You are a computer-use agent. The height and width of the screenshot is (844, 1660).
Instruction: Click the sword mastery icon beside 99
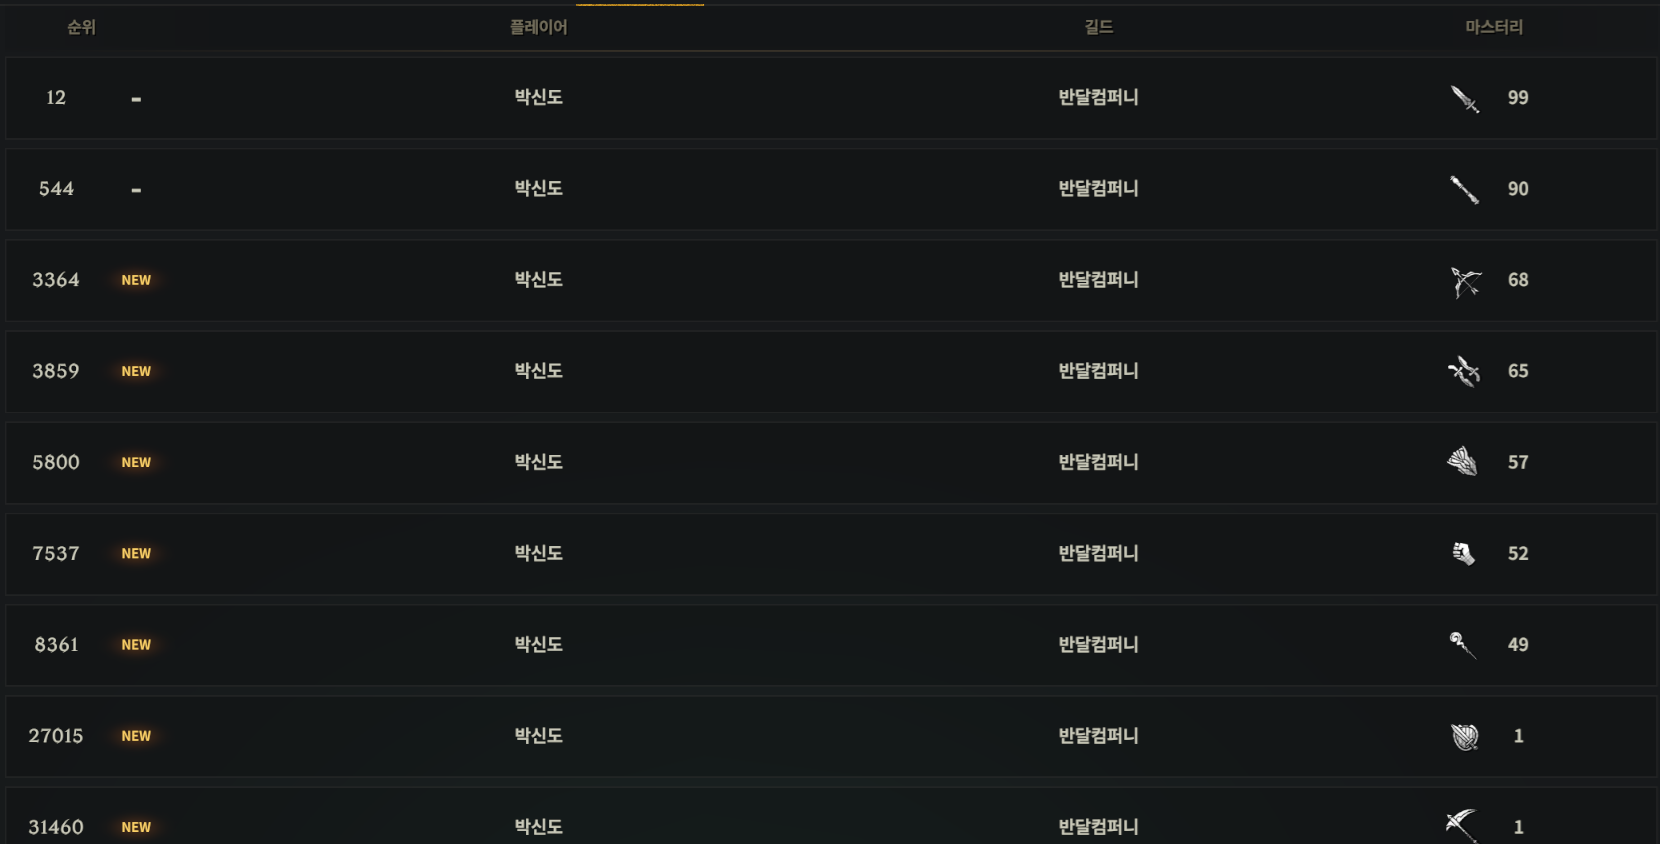pos(1465,98)
